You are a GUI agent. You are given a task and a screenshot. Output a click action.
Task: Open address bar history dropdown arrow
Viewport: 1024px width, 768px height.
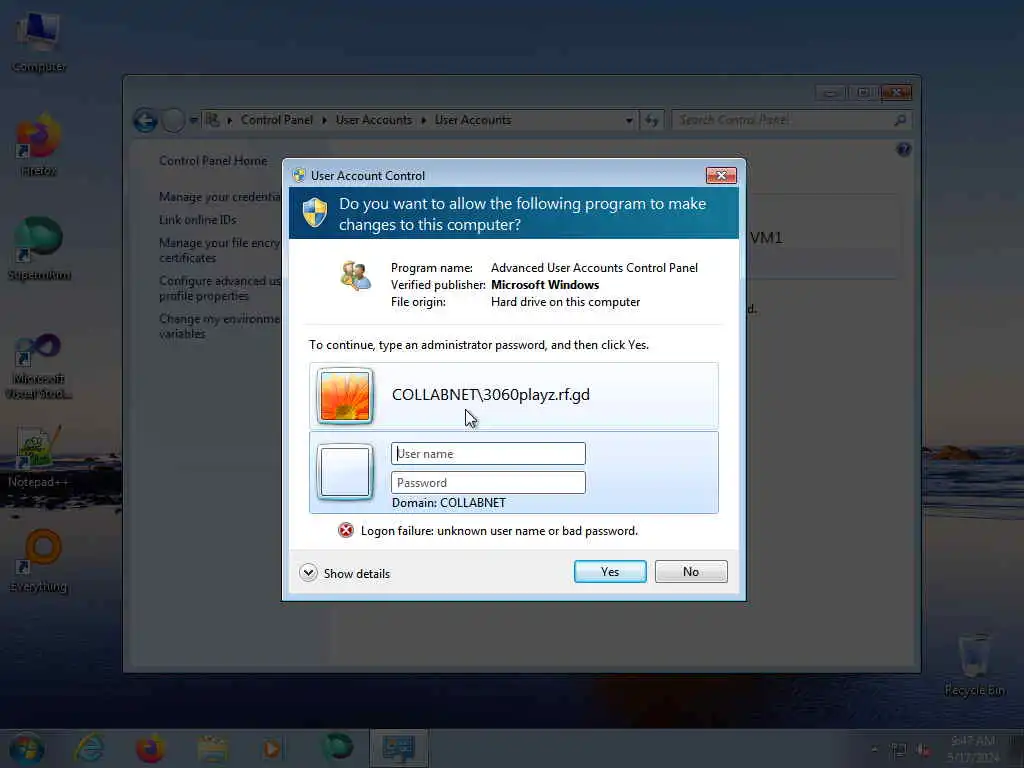[x=629, y=120]
